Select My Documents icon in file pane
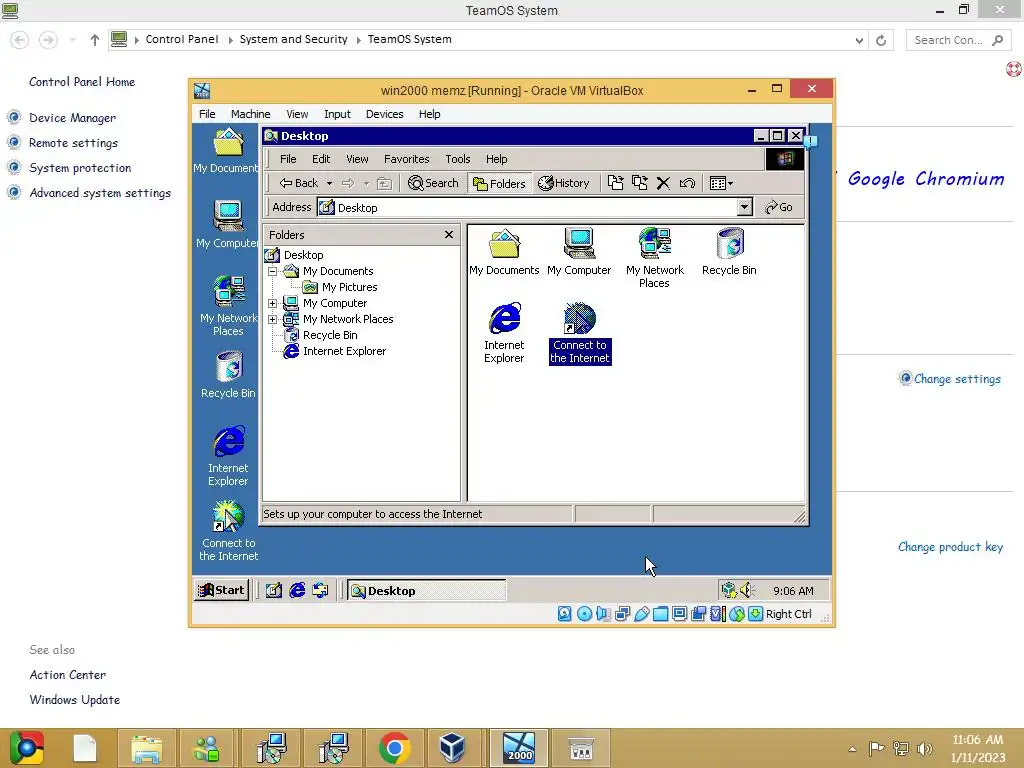 tap(504, 252)
